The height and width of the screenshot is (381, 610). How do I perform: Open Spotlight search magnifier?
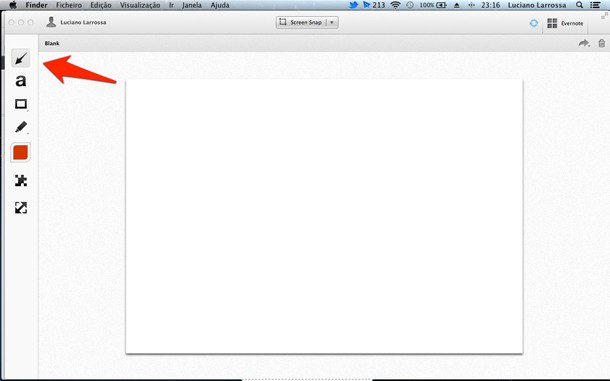click(x=579, y=5)
